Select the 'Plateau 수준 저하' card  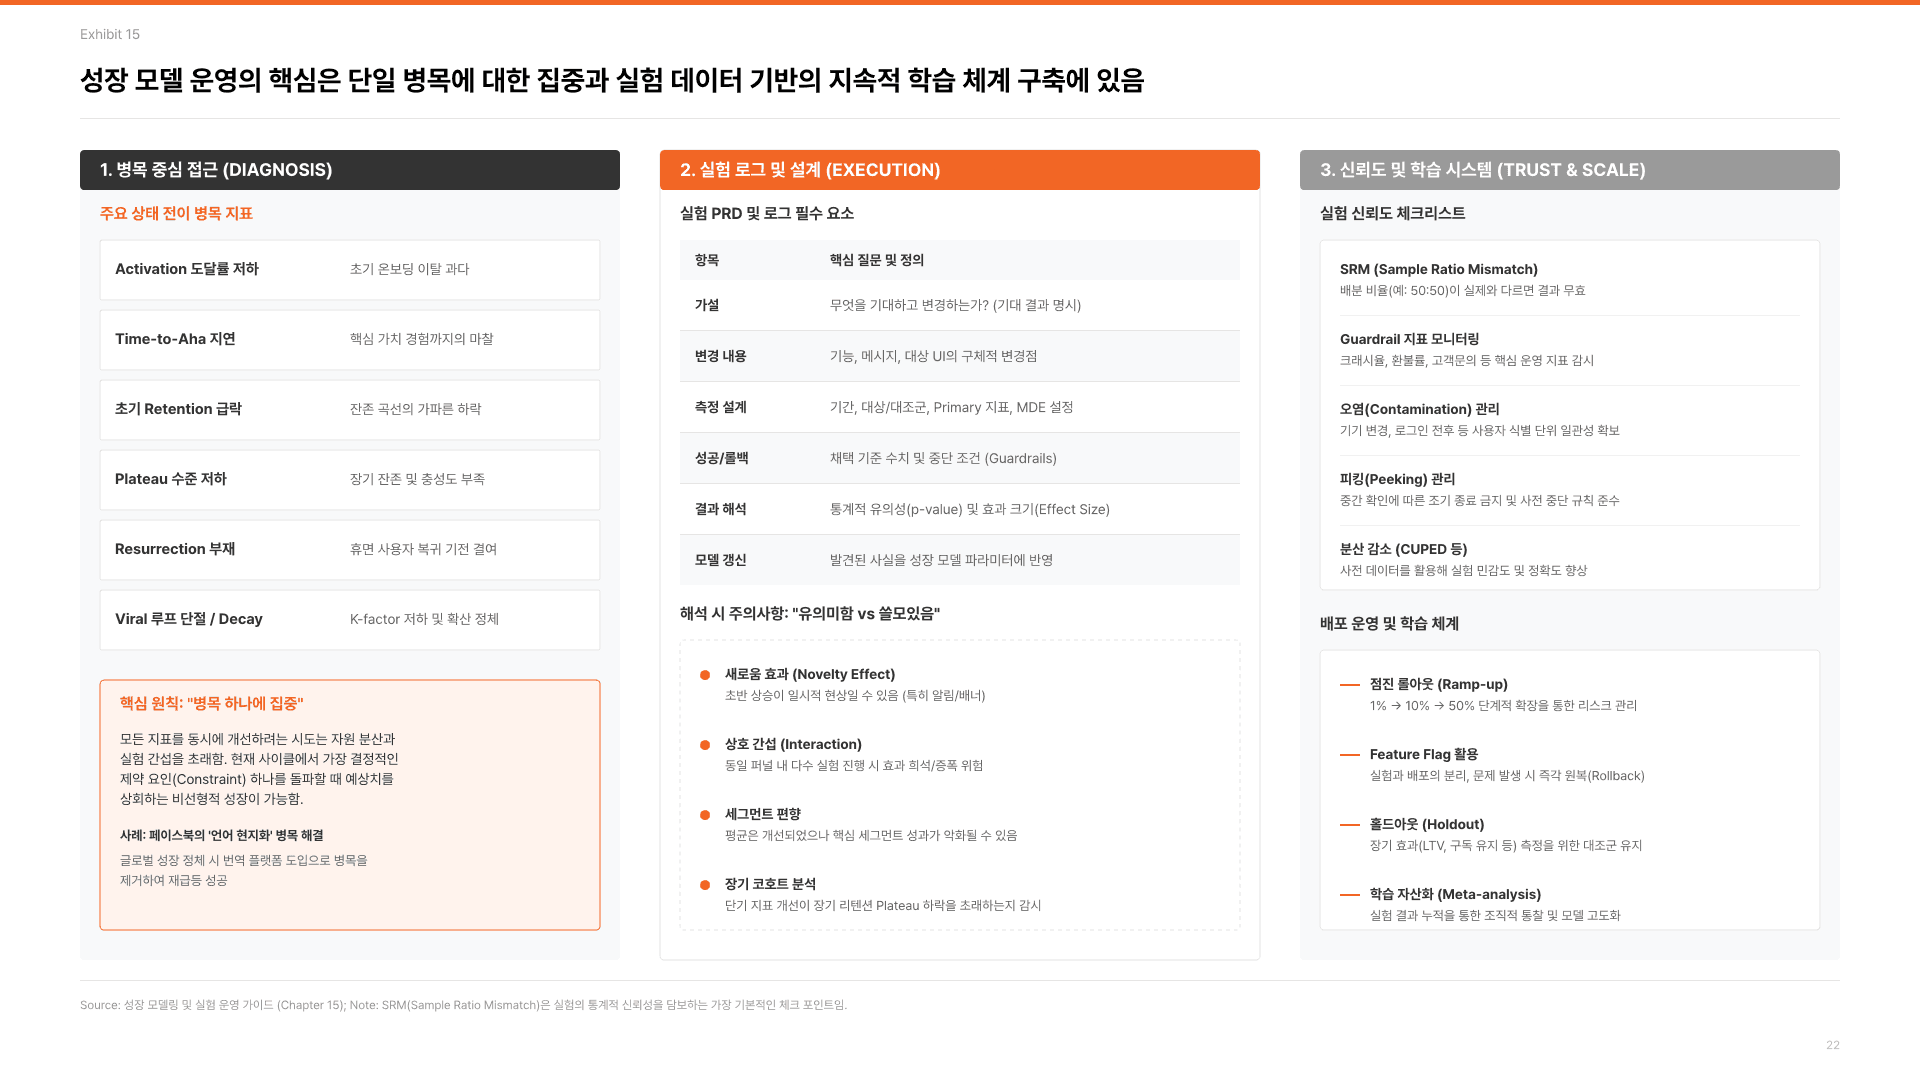click(350, 480)
